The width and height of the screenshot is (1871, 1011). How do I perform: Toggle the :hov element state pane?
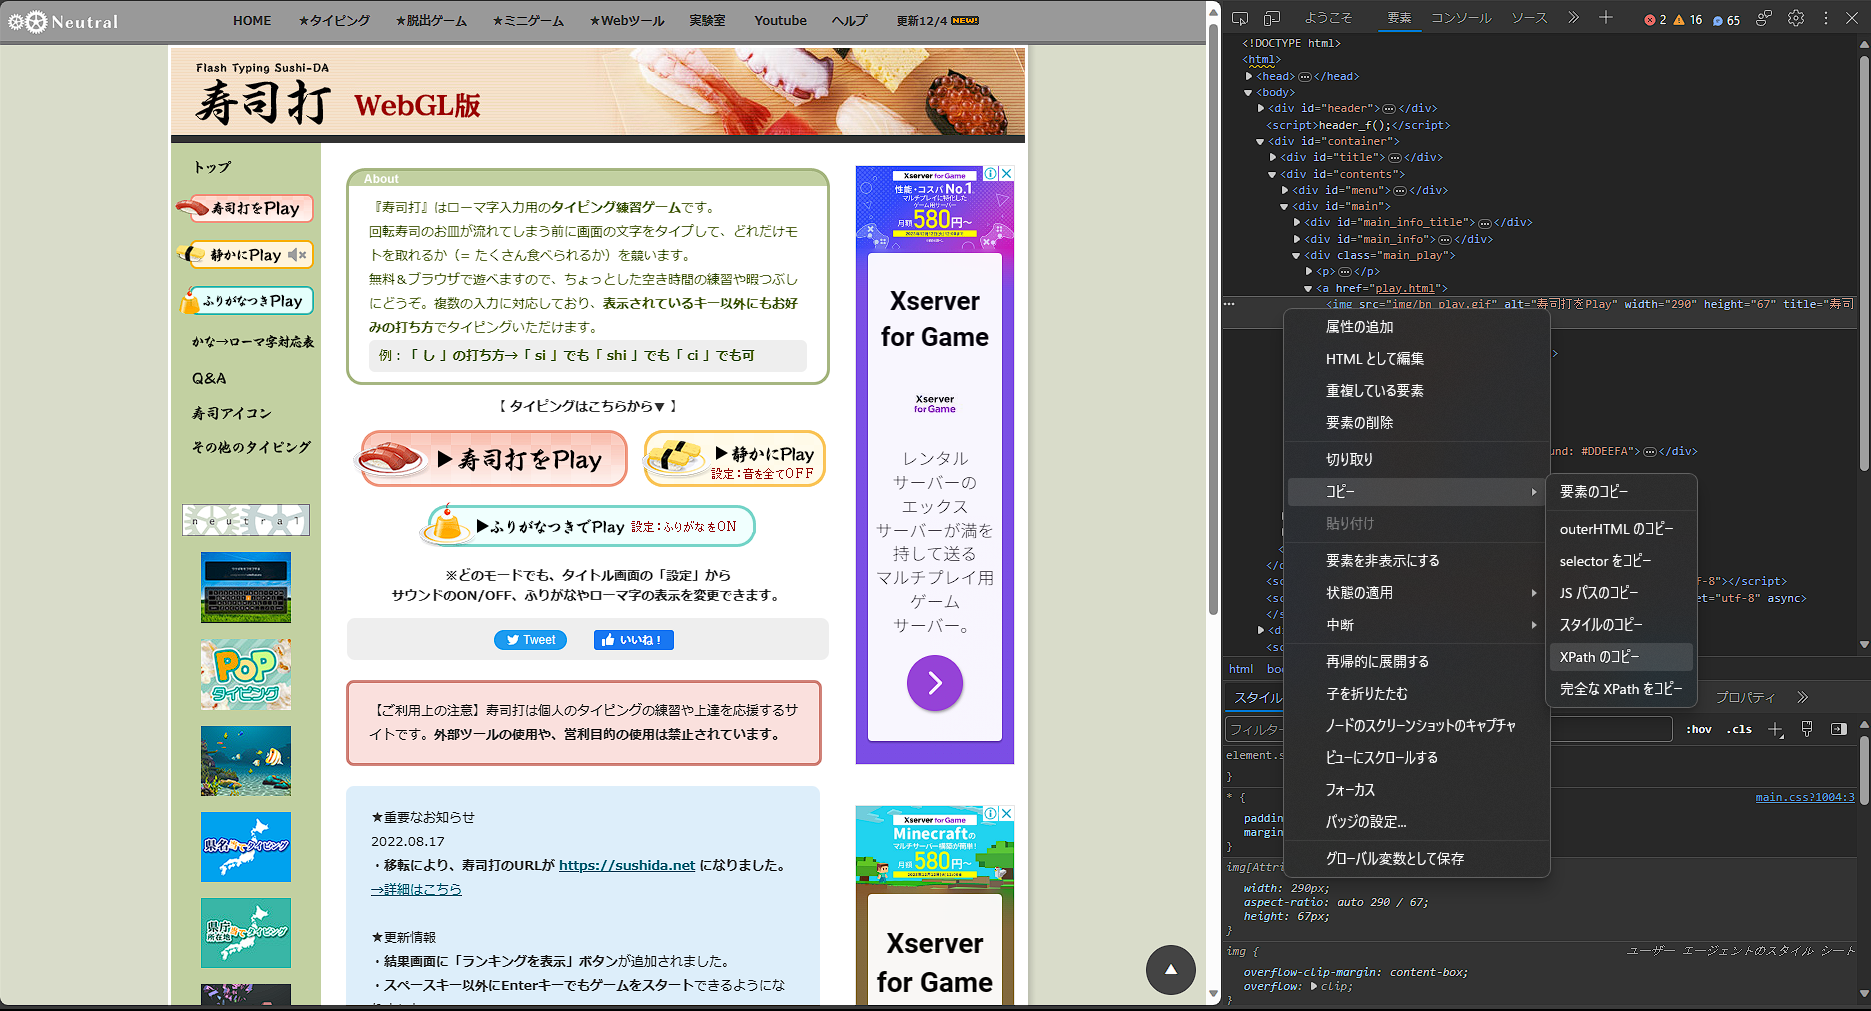[1698, 729]
